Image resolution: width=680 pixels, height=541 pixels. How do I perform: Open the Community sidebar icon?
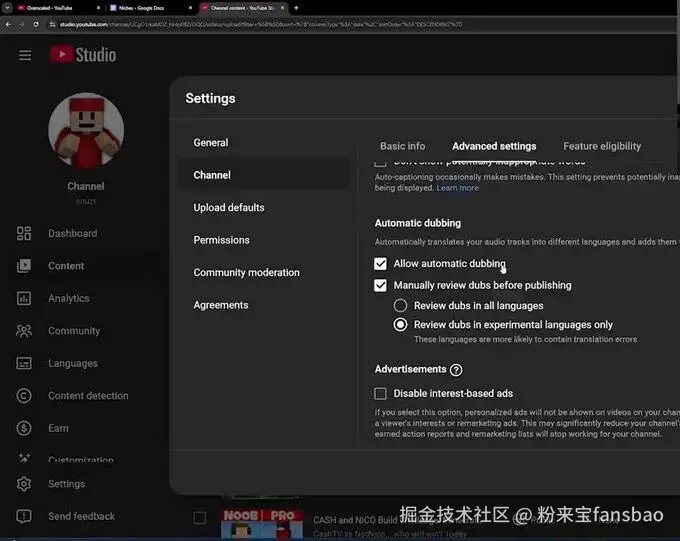[x=24, y=331]
